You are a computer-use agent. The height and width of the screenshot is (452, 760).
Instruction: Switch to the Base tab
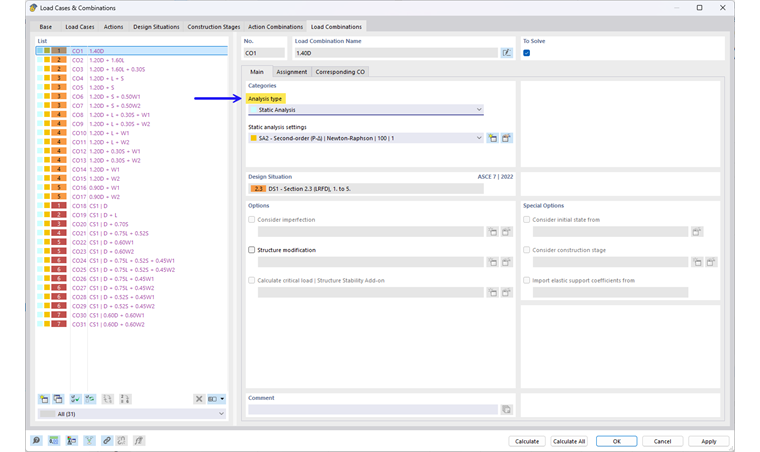[x=46, y=27]
